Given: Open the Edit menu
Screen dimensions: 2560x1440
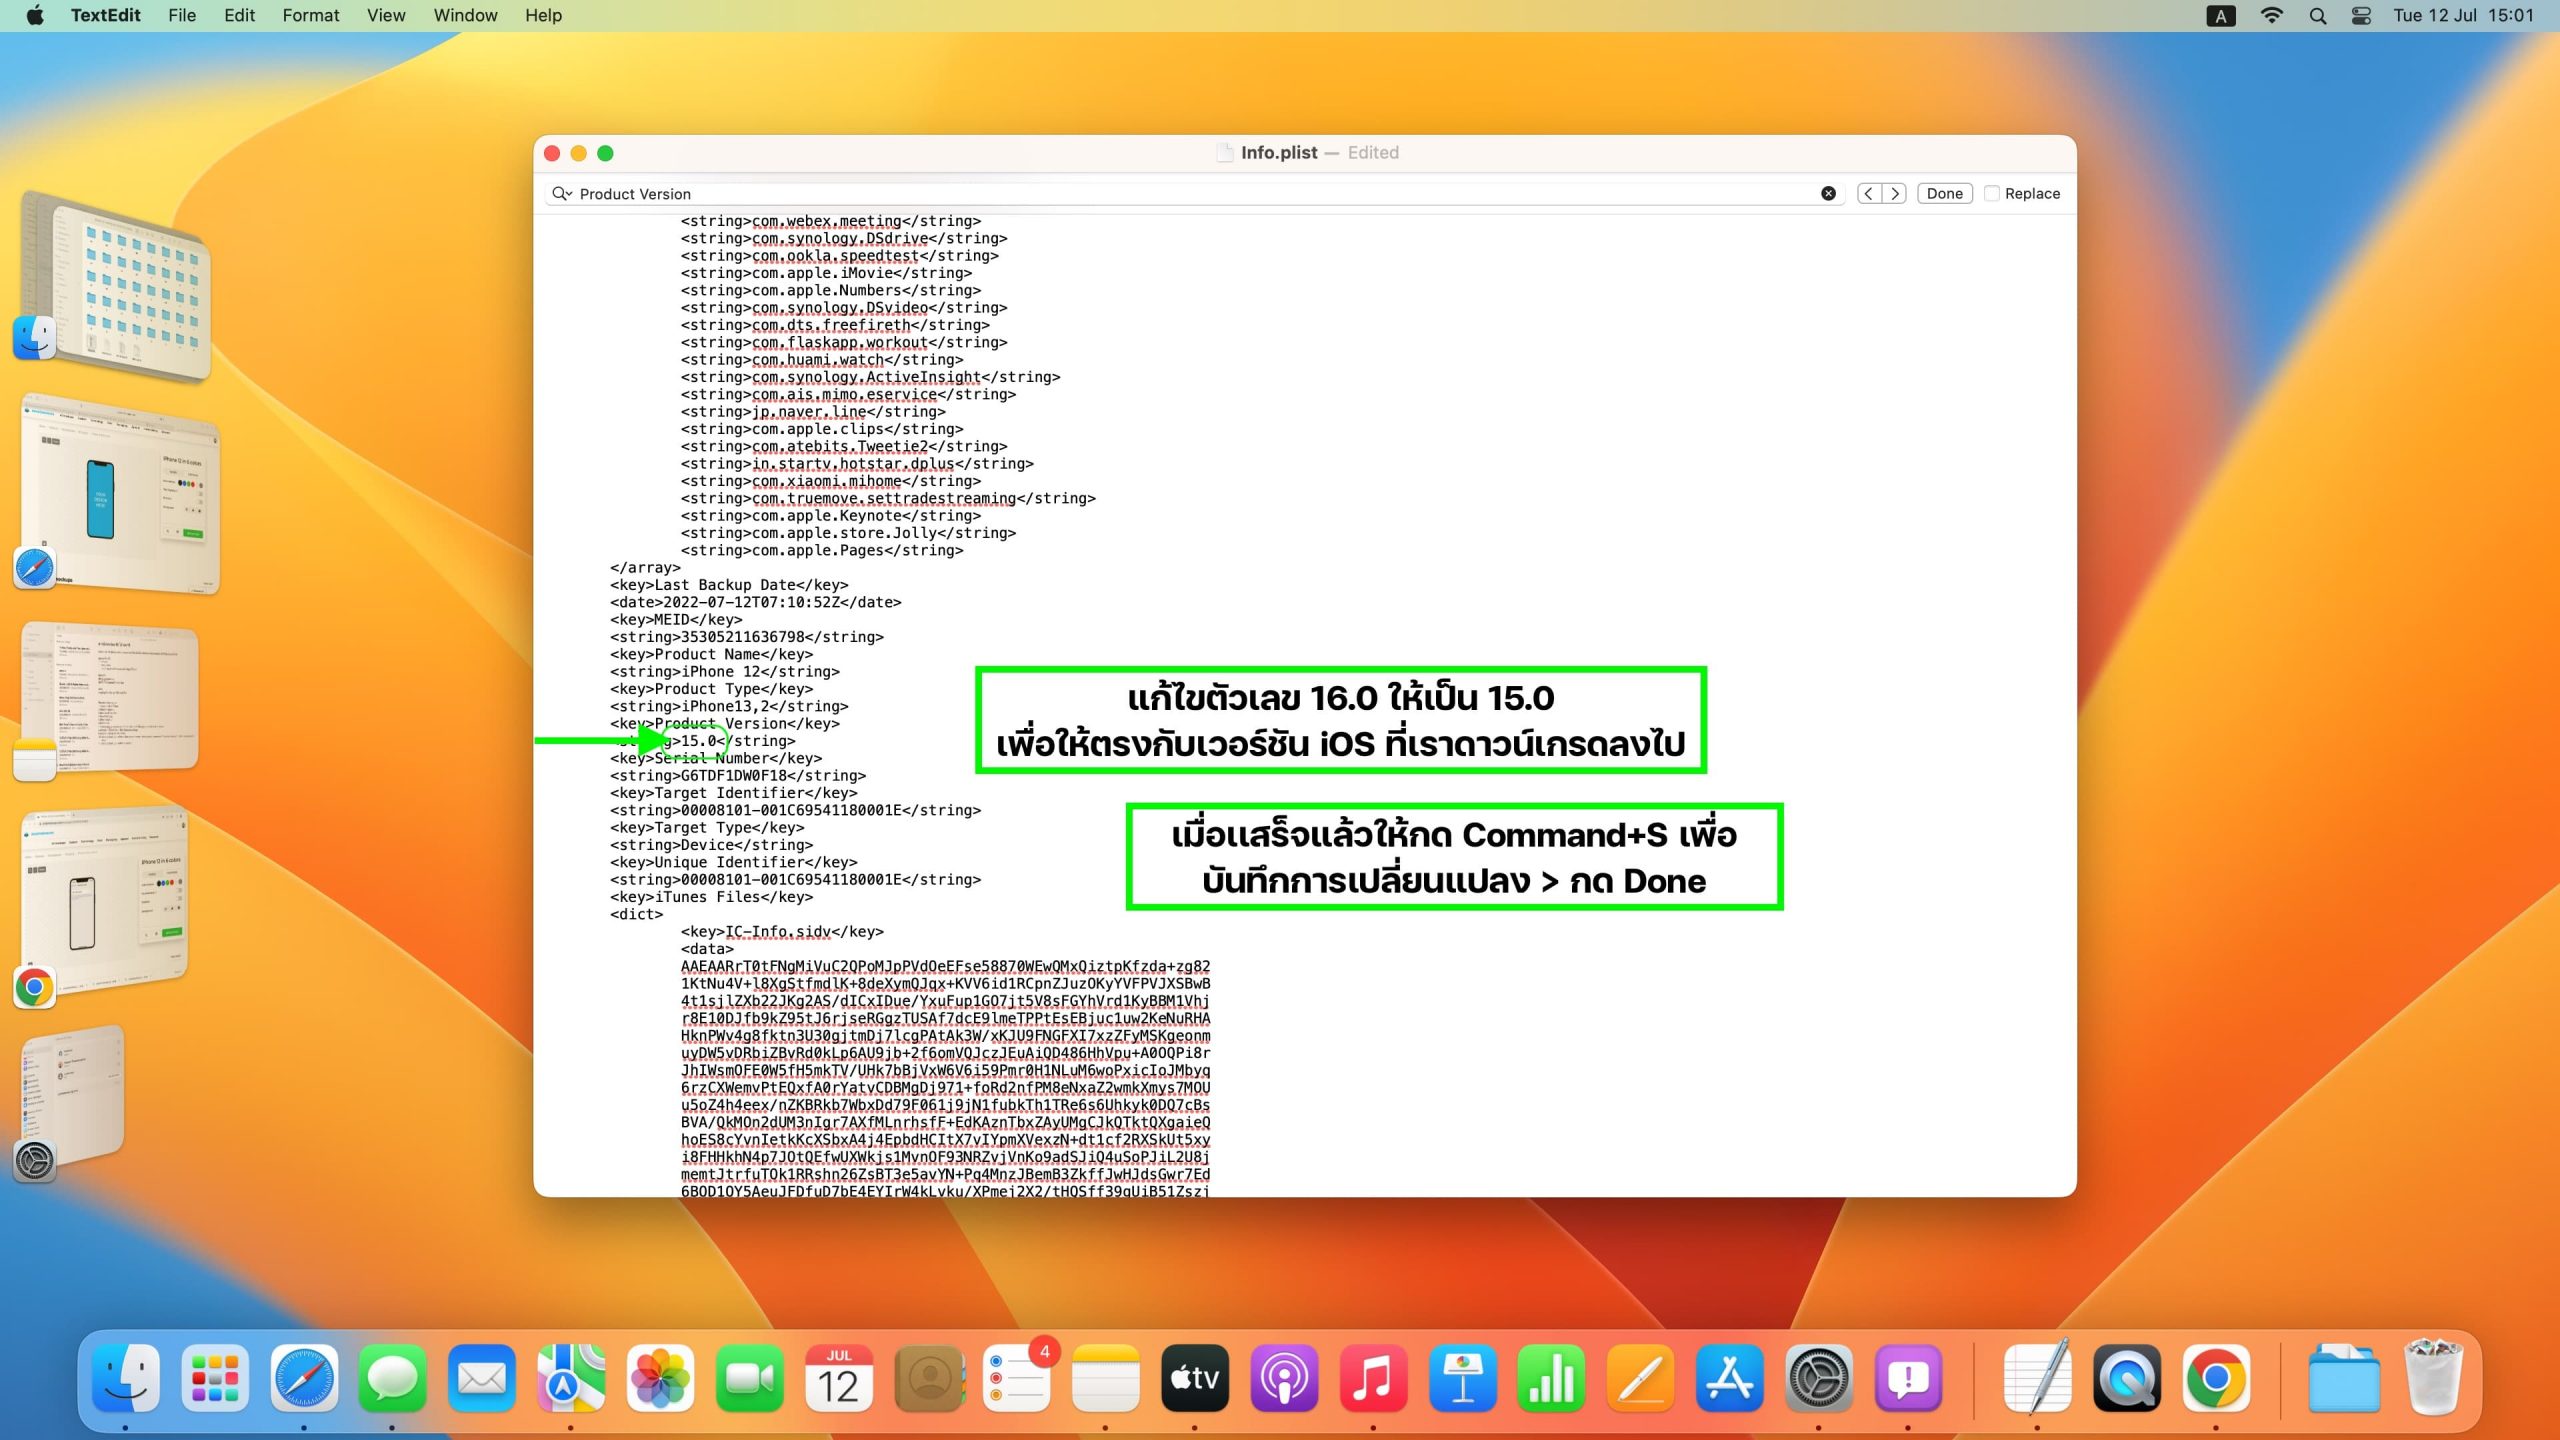Looking at the screenshot, I should click(239, 15).
